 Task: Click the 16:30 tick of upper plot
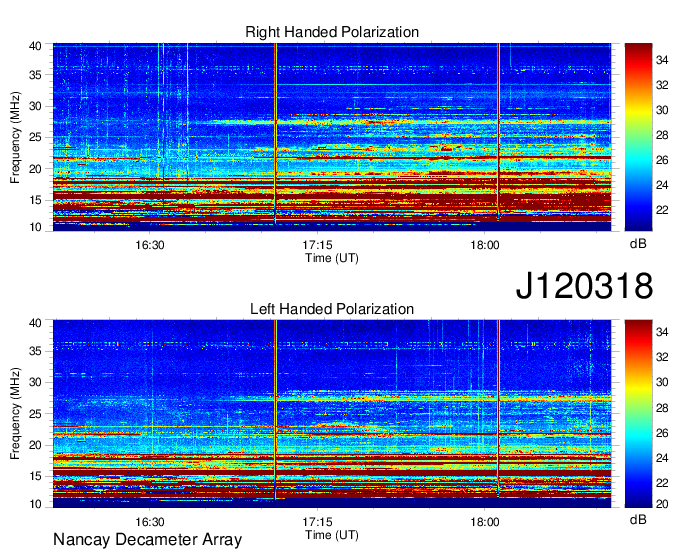[150, 245]
